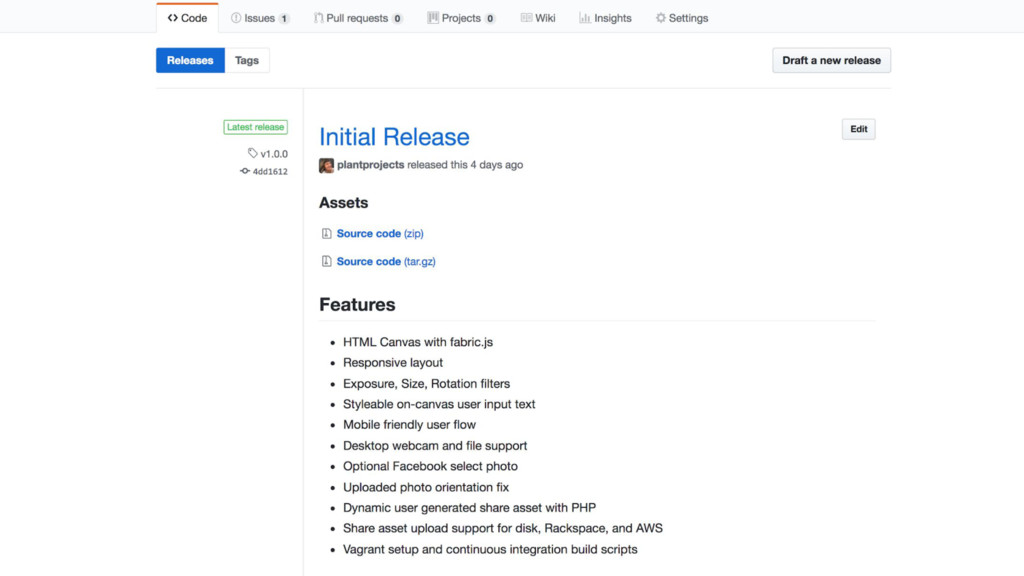Open the plantprojects profile link
The width and height of the screenshot is (1024, 576).
[x=371, y=165]
